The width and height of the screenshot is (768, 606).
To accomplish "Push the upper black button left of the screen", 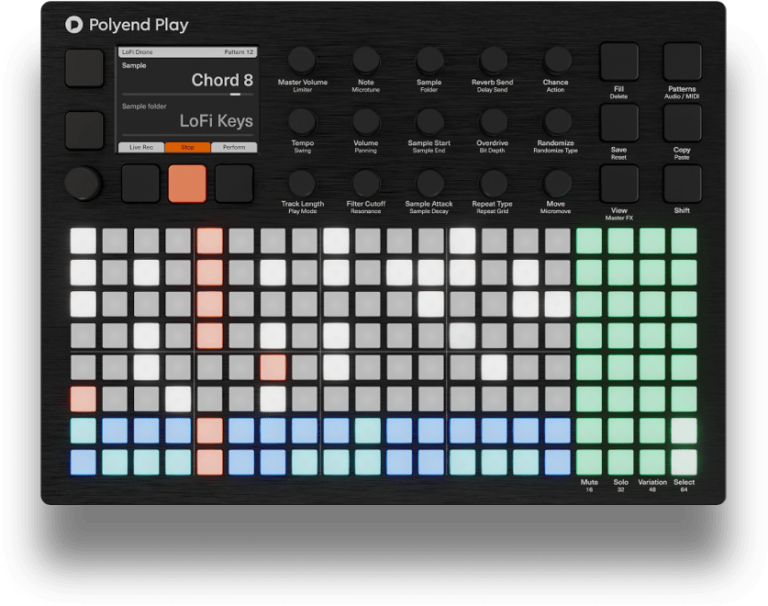I will 84,68.
